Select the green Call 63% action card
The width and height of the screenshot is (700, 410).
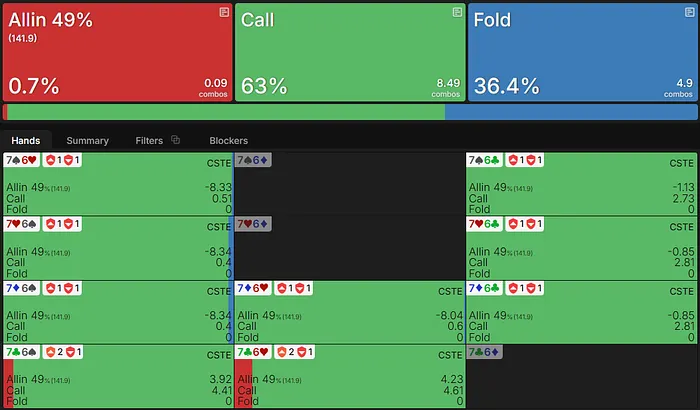pyautogui.click(x=349, y=50)
